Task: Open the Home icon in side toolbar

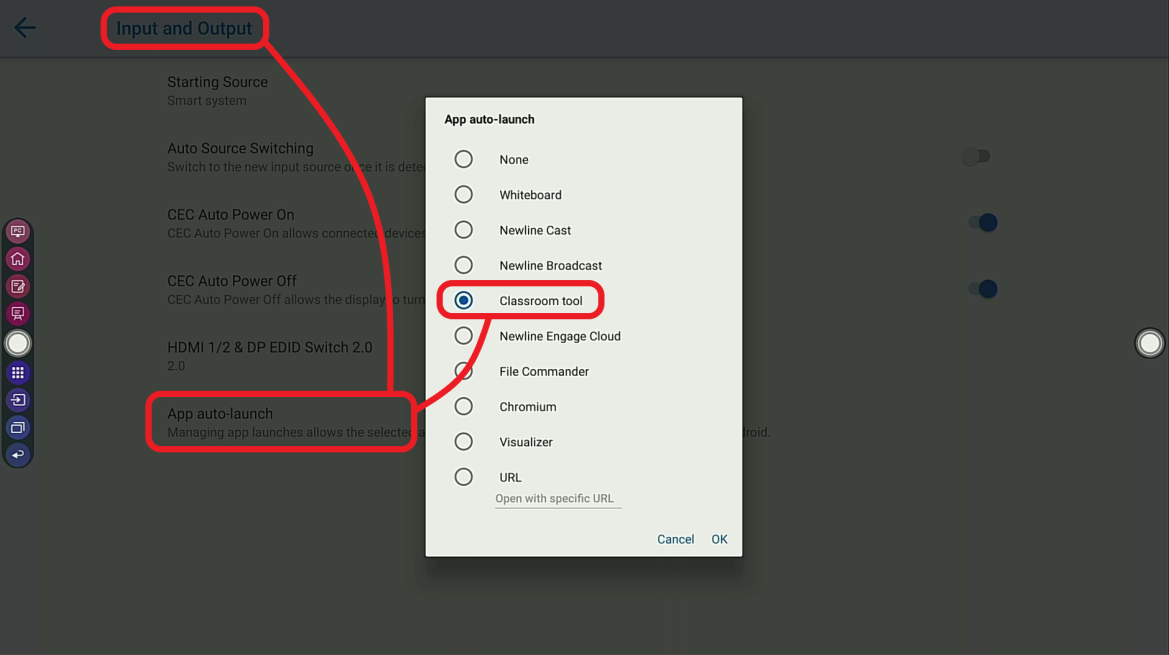Action: click(18, 259)
